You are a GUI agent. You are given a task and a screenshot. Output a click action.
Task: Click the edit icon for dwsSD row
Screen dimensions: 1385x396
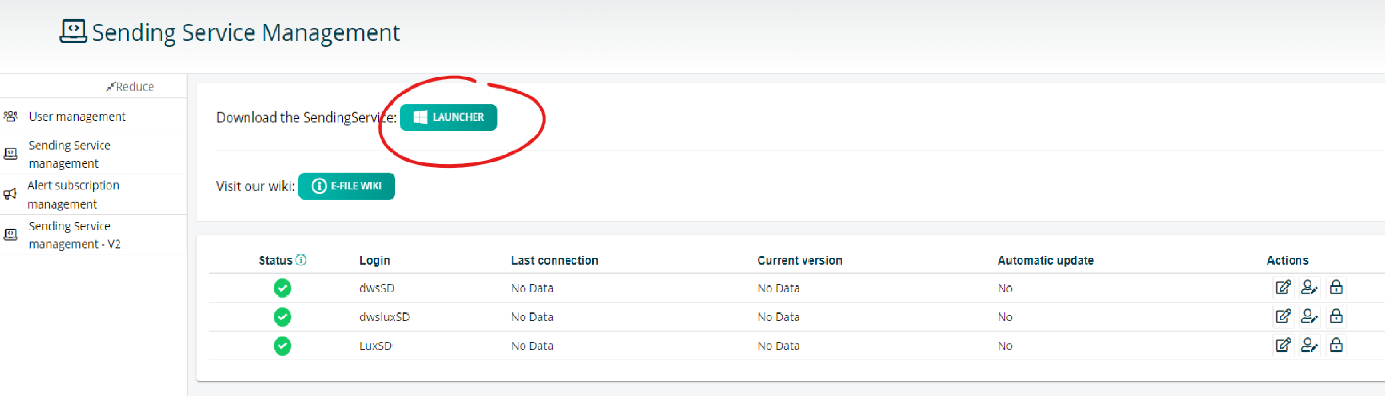tap(1283, 288)
